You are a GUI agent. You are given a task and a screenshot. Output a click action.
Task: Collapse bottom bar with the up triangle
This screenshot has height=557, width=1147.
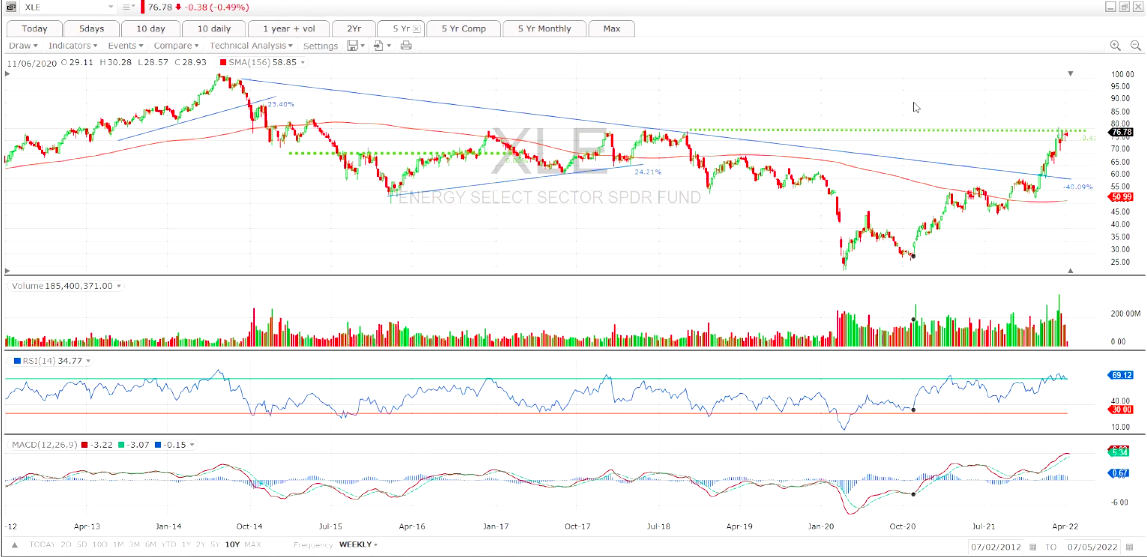[x=16, y=545]
